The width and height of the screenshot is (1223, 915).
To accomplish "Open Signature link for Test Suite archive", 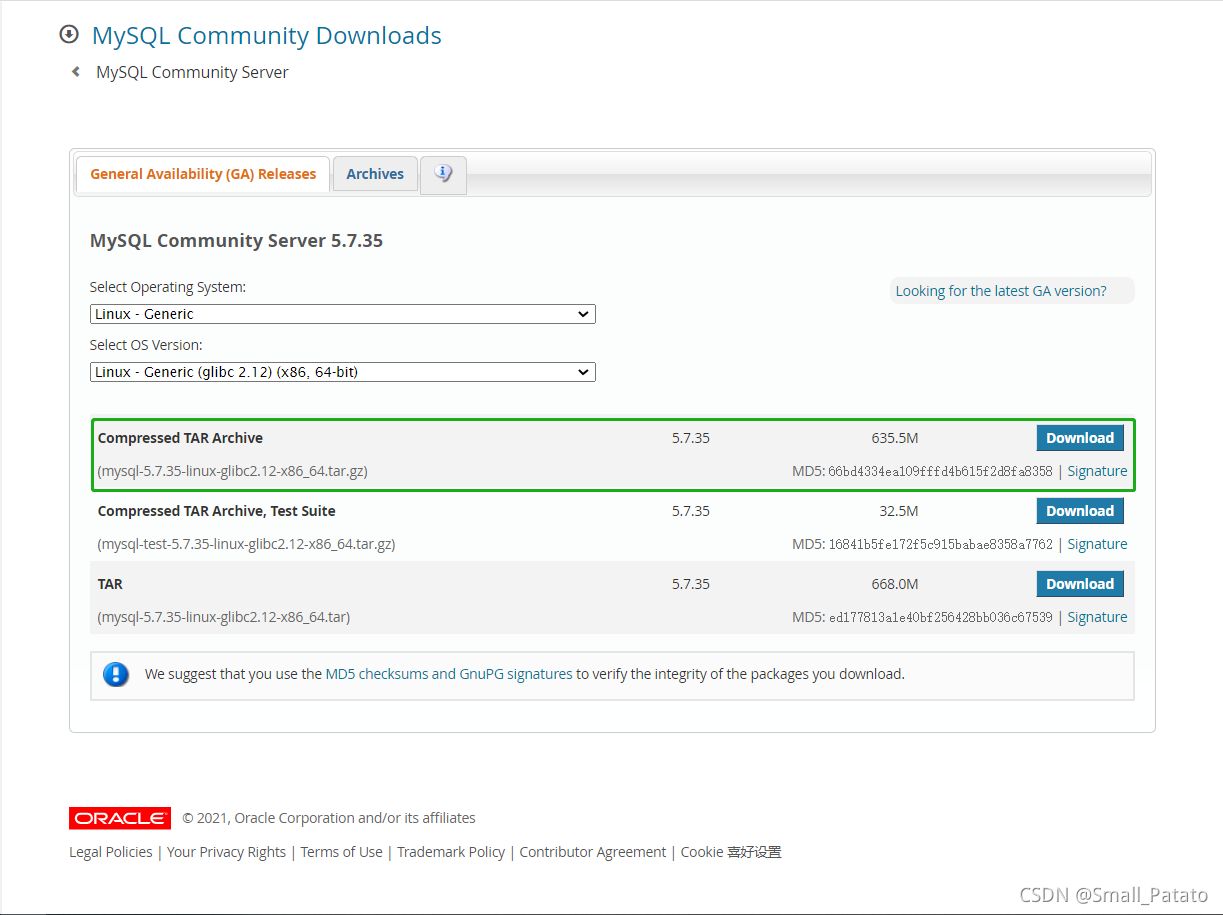I will coord(1097,544).
